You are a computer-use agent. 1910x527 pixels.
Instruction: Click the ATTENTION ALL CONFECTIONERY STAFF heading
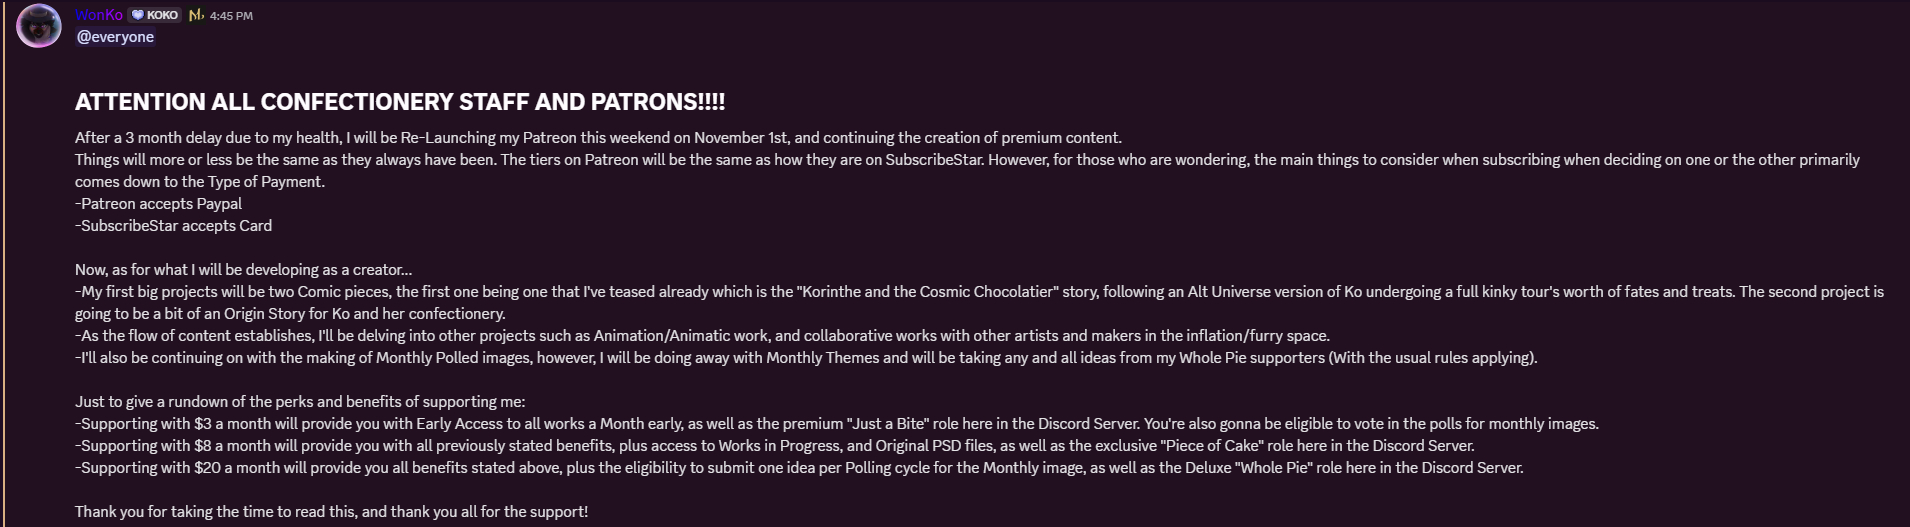(x=400, y=102)
